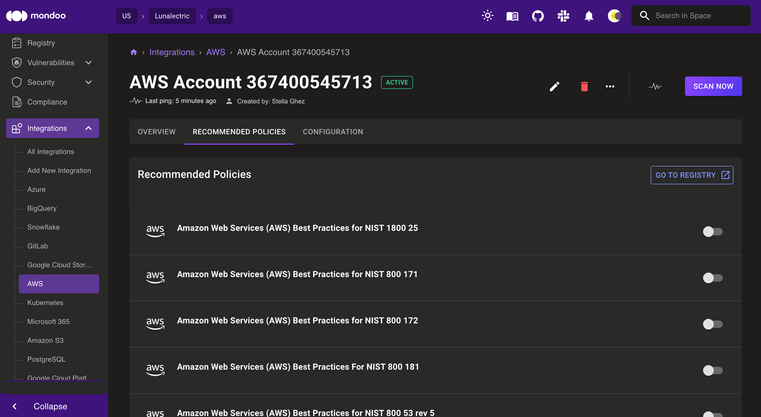Image resolution: width=761 pixels, height=417 pixels.
Task: Collapse the Integrations menu chevron
Action: point(88,128)
